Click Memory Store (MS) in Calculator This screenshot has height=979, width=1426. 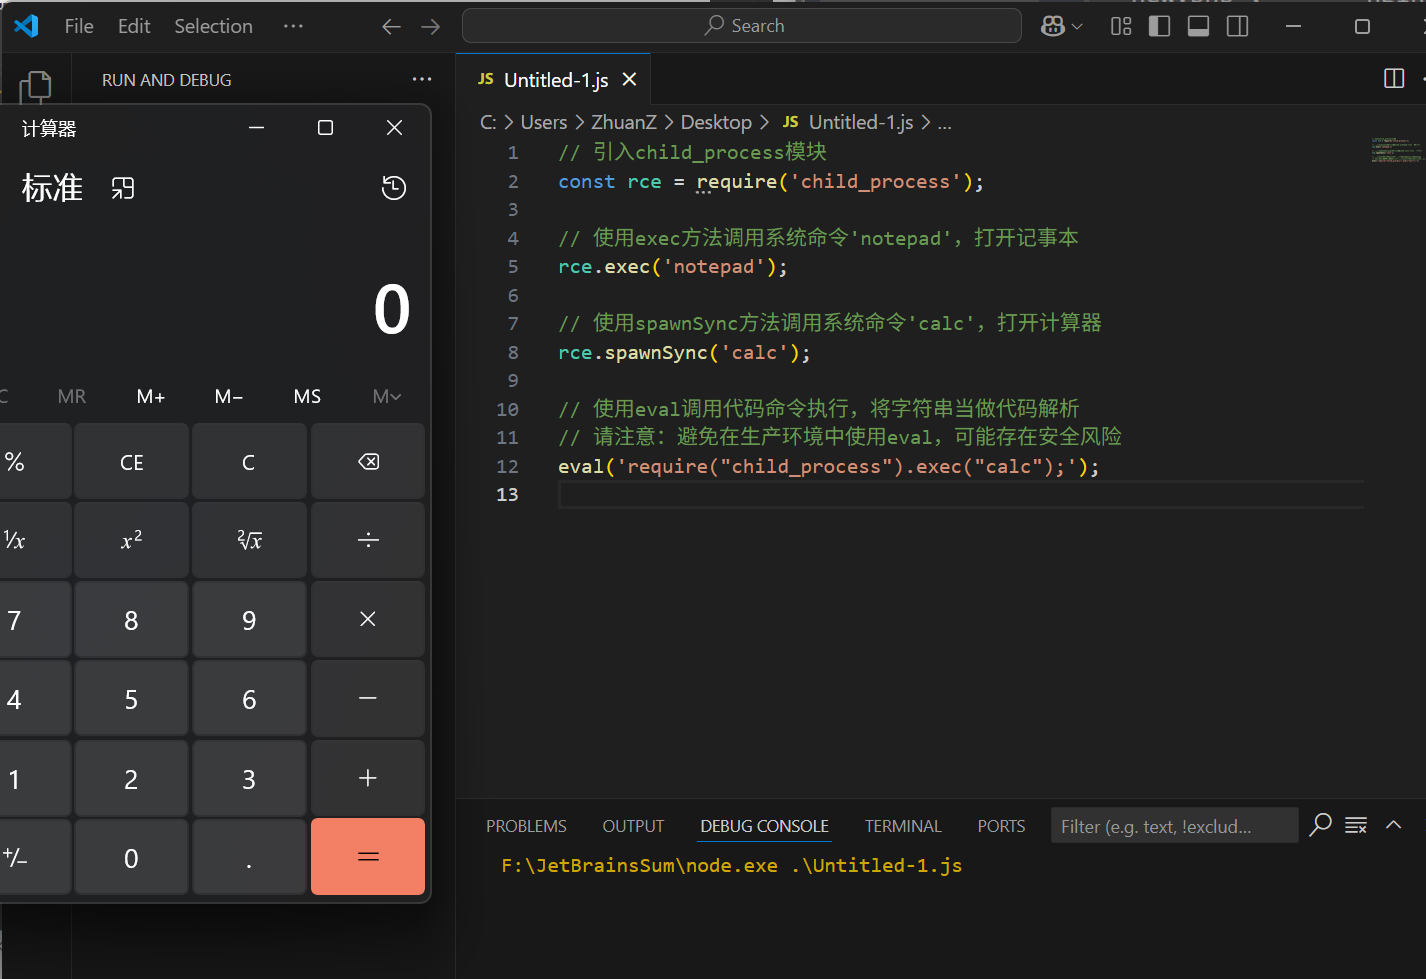tap(307, 397)
